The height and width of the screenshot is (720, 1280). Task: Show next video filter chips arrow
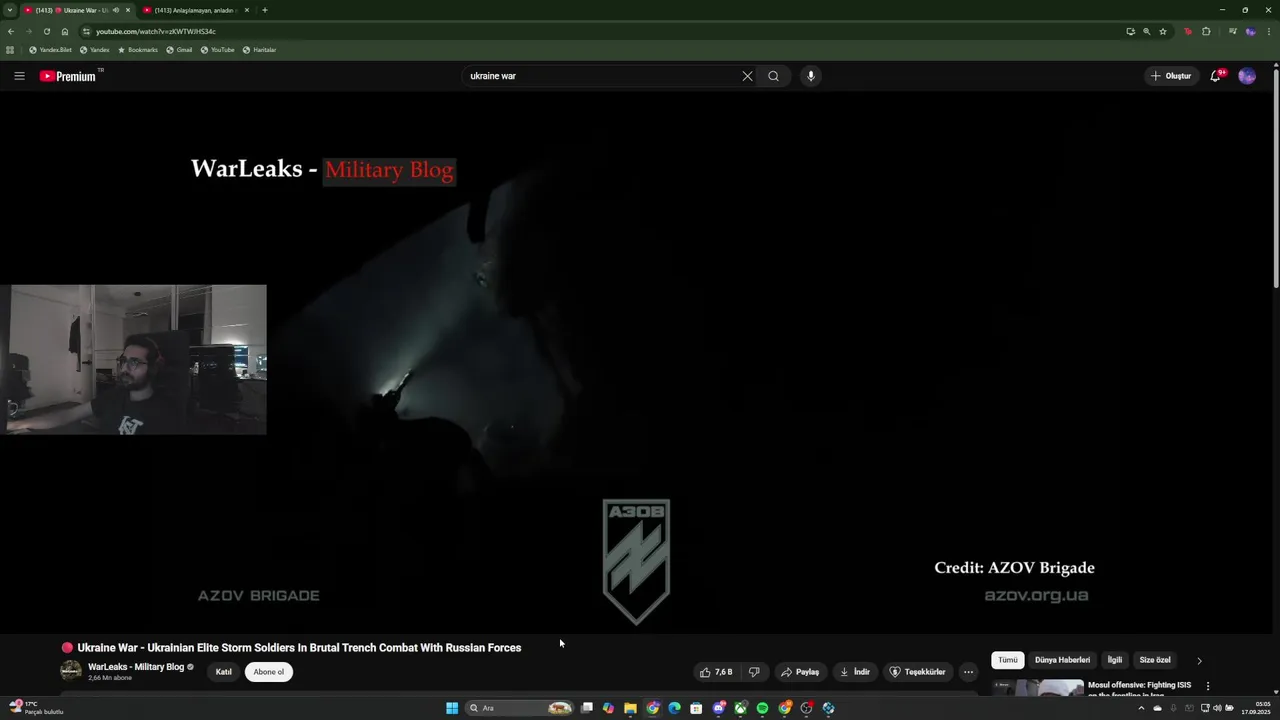1199,660
